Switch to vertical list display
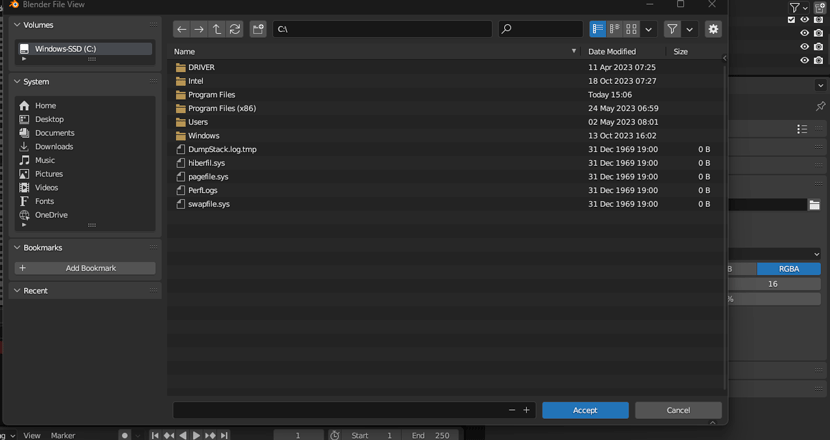Screen dimensions: 830x440 598,29
